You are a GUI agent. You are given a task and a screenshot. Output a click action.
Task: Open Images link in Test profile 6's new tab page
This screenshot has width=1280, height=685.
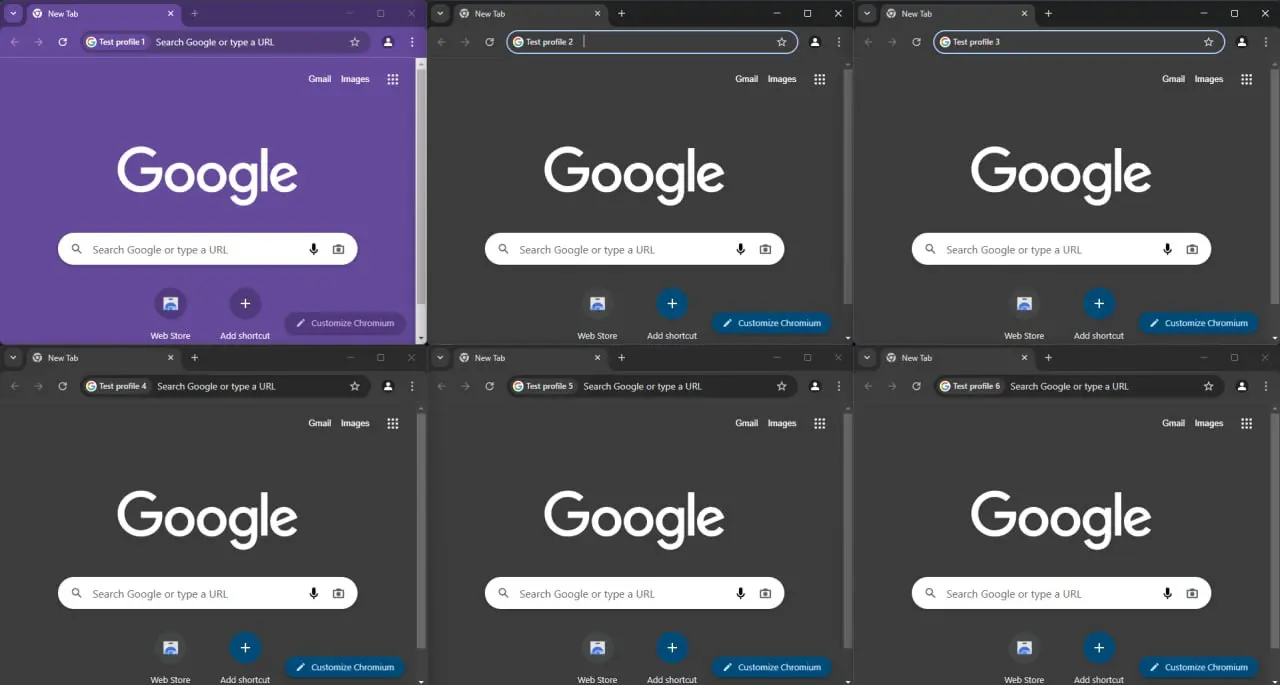click(1208, 423)
